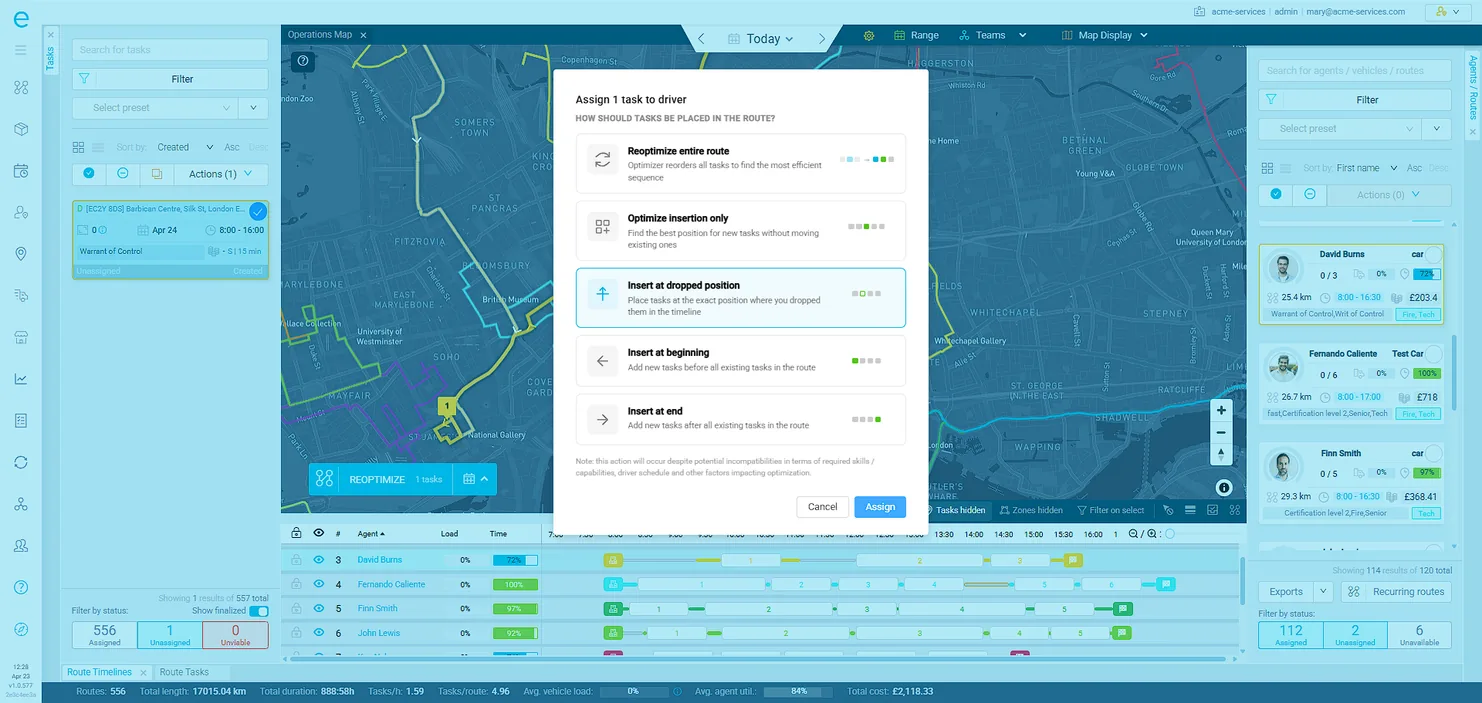Switch to the Route Tasks tab
1482x703 pixels.
184,672
